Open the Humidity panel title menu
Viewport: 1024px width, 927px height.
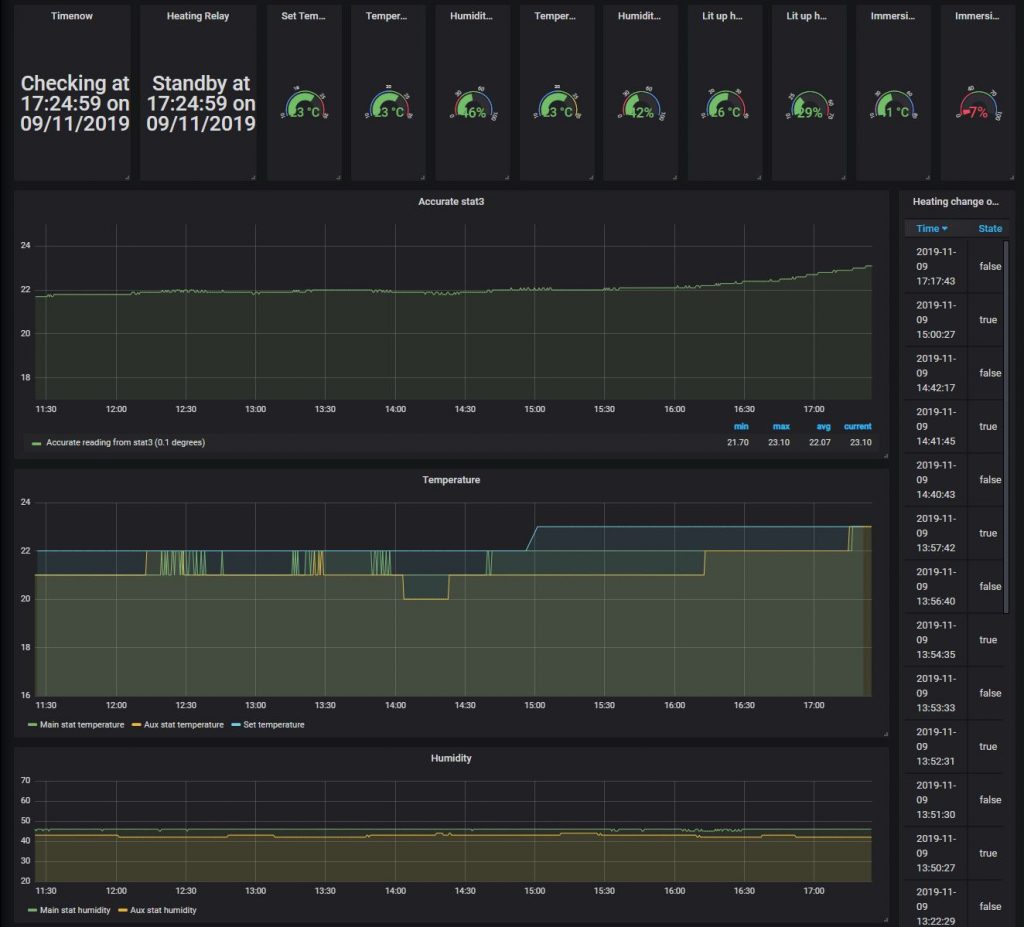click(451, 758)
